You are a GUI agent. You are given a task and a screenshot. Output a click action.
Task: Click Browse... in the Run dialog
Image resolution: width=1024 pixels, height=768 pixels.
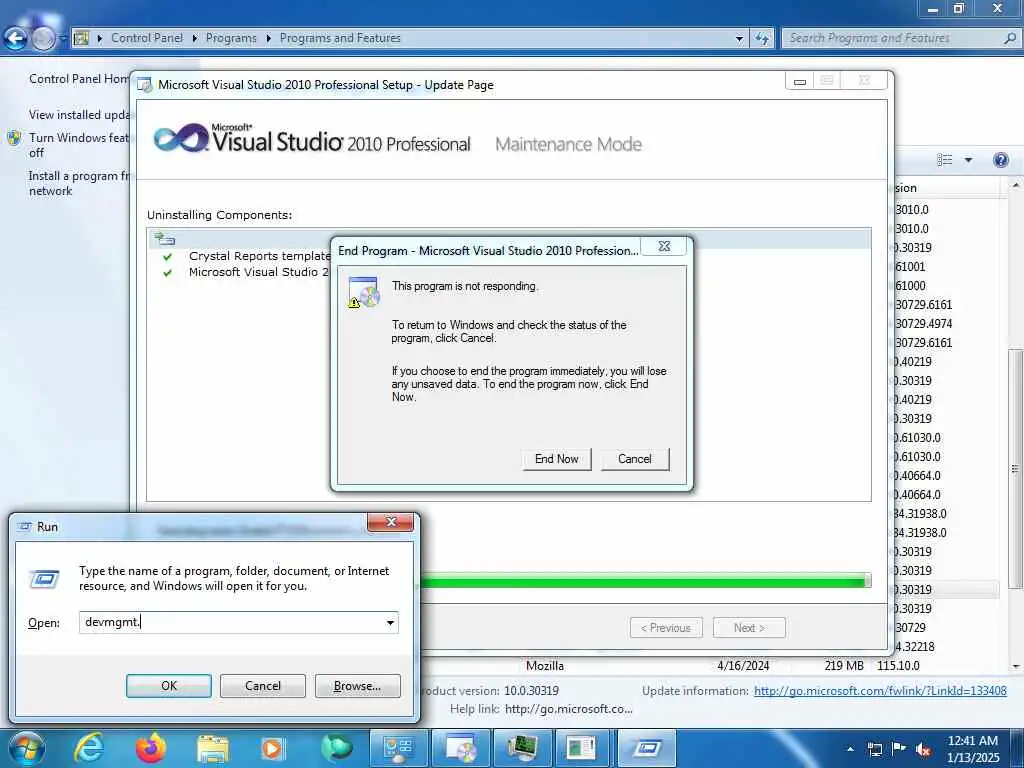click(x=357, y=686)
